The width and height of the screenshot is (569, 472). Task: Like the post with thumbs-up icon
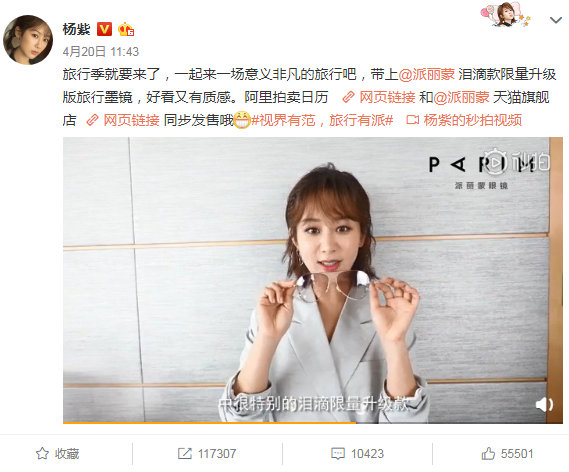[488, 453]
